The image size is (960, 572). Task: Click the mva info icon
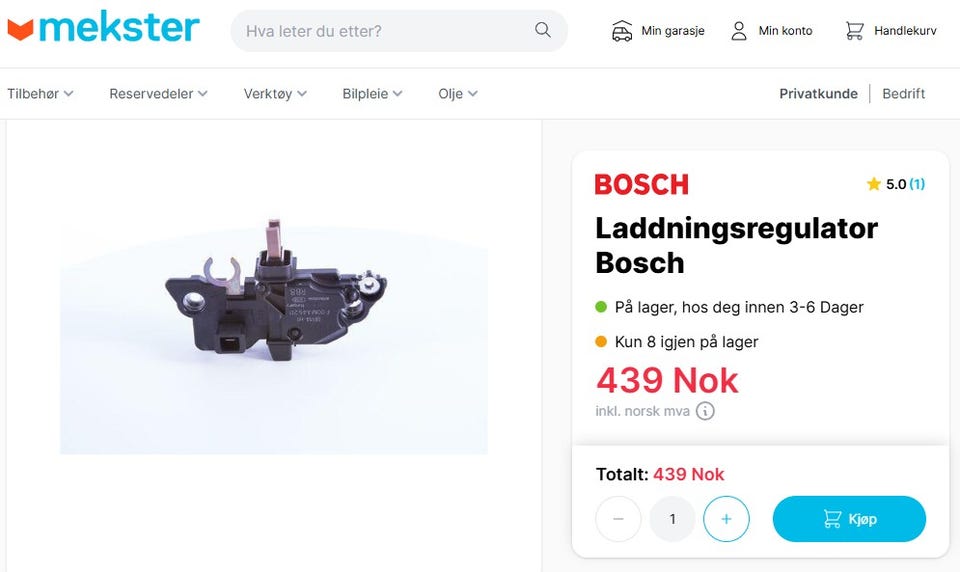click(x=705, y=411)
